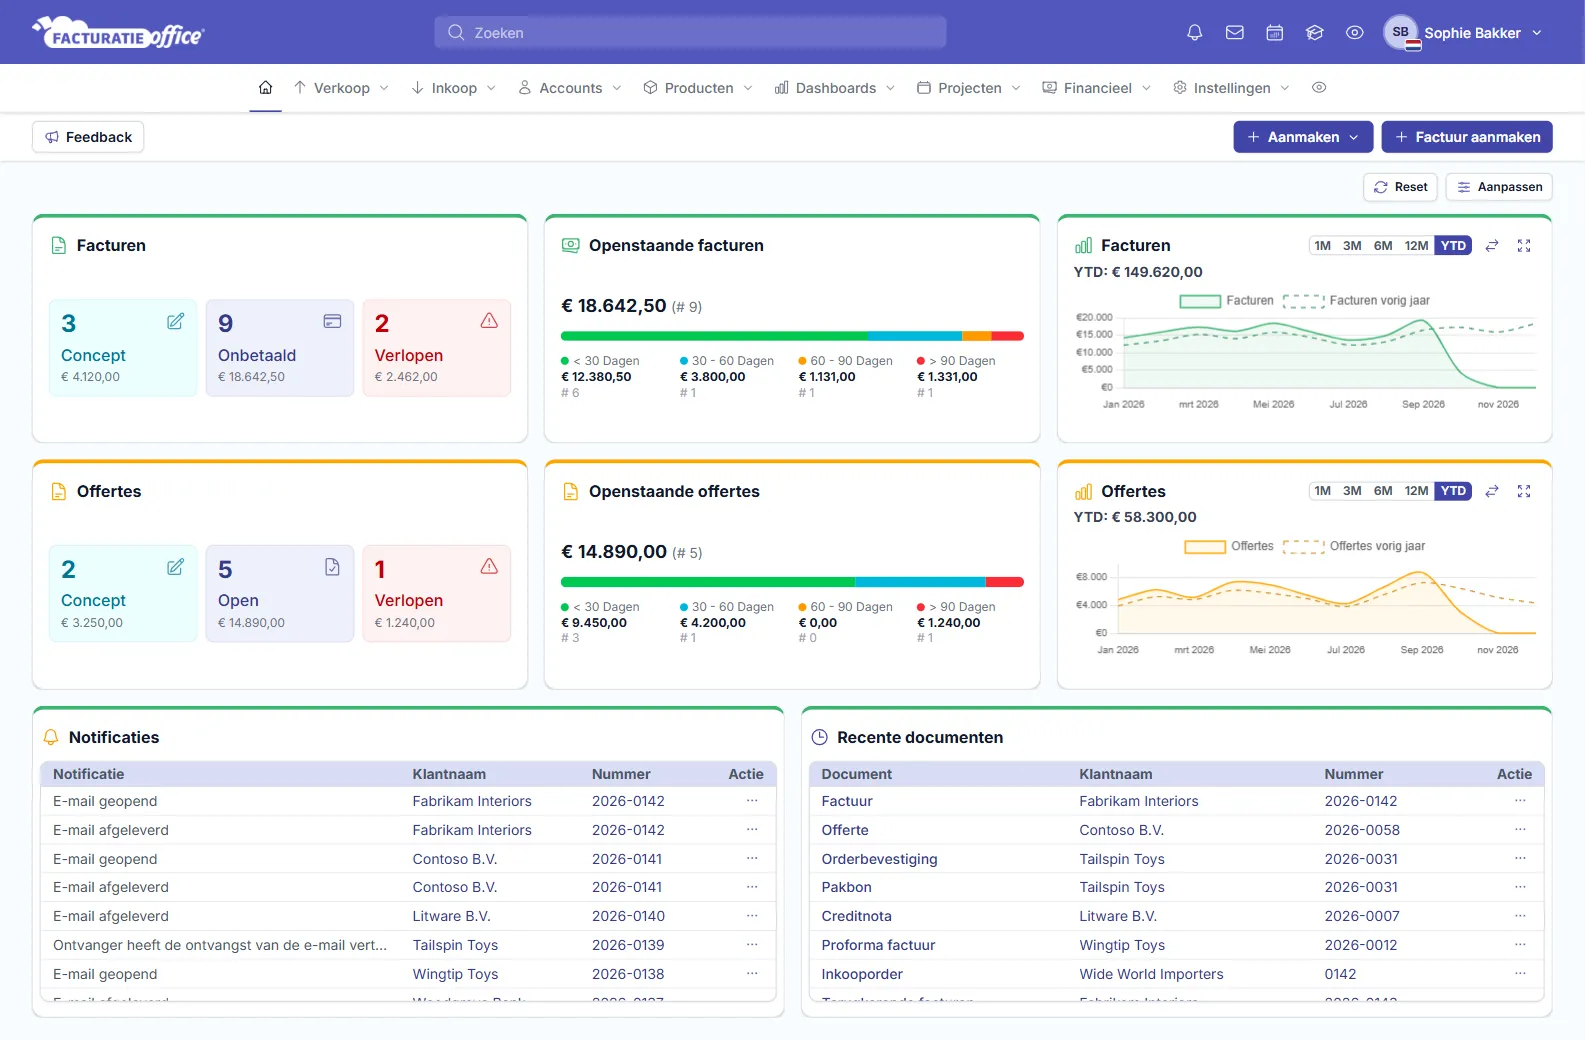The width and height of the screenshot is (1585, 1040).
Task: Expand the Facturen chart to fullscreen
Action: tap(1524, 246)
